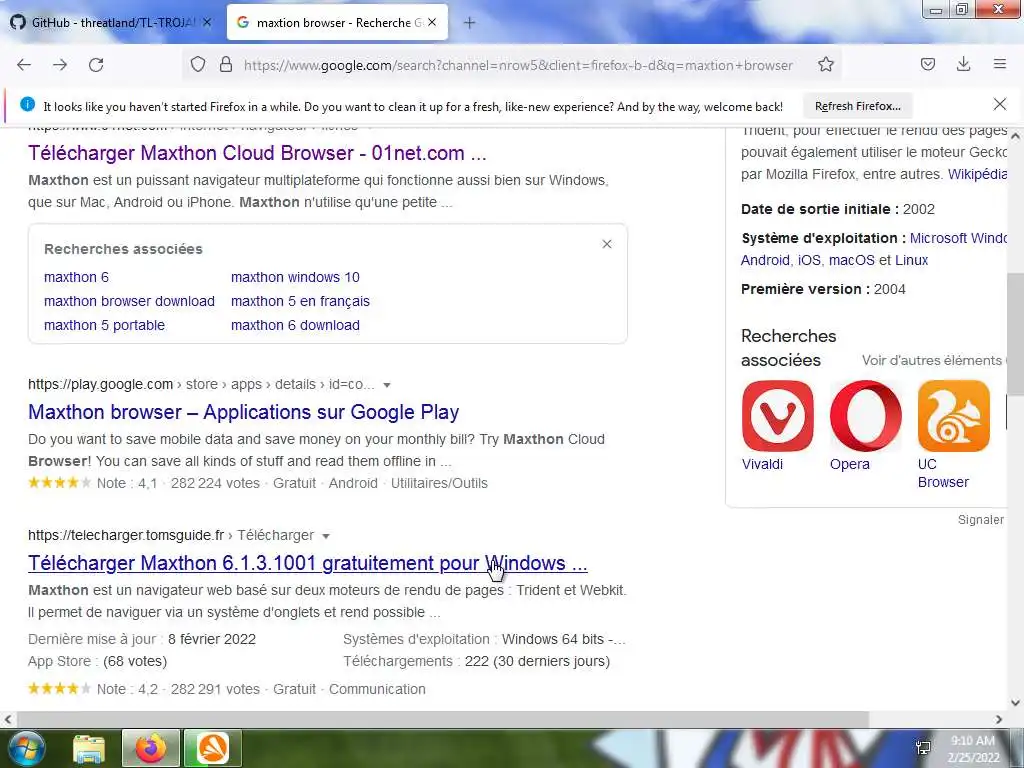
Task: Open Windows Explorer from the taskbar
Action: tap(89, 748)
